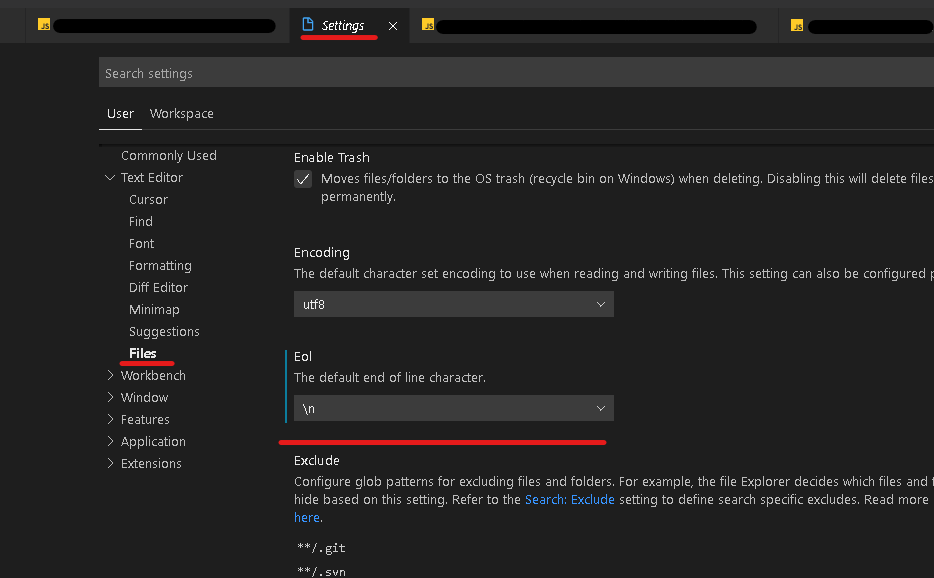Click the JS icon right of Settings tab

point(428,25)
